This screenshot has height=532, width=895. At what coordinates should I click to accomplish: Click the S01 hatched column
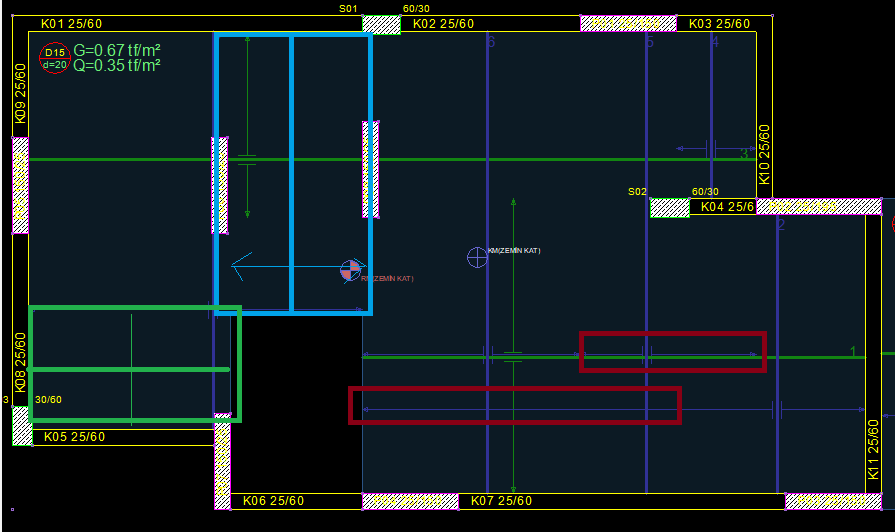pyautogui.click(x=381, y=24)
